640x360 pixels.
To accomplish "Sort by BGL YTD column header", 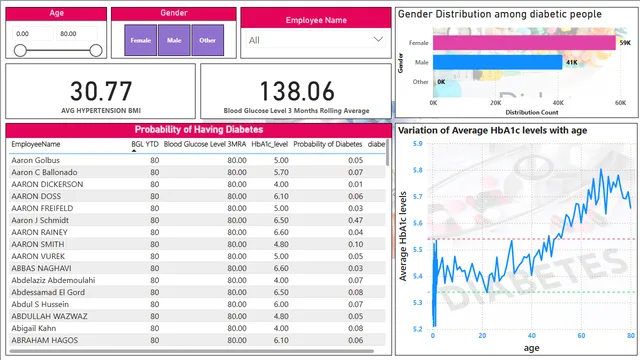I will [144, 144].
